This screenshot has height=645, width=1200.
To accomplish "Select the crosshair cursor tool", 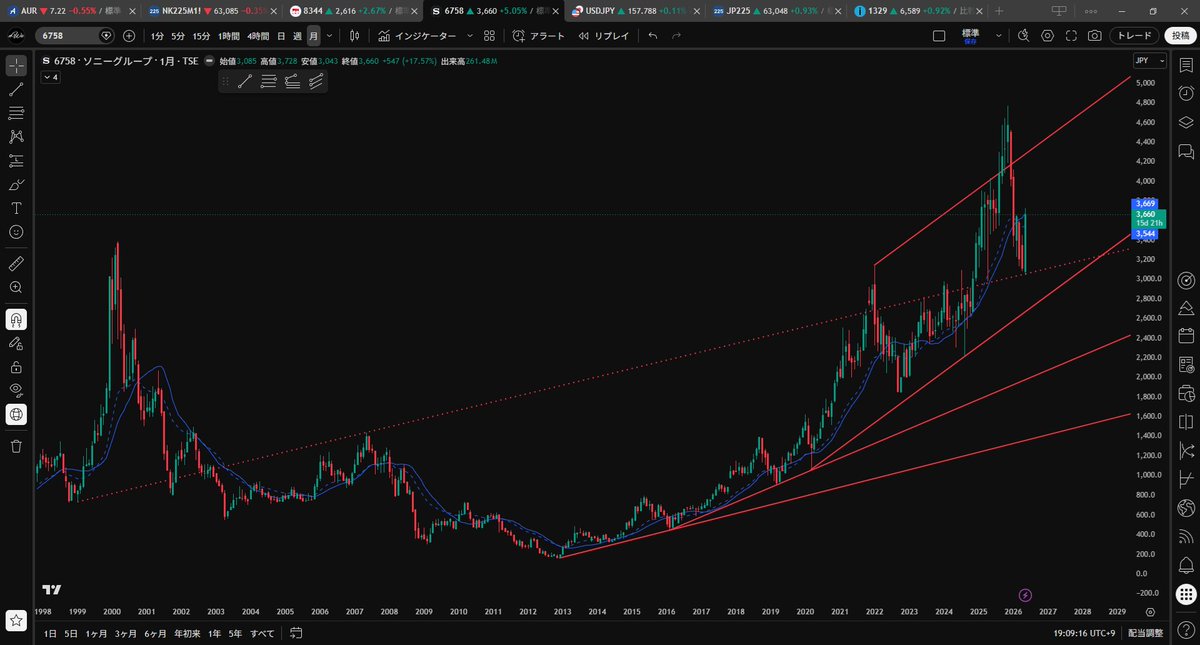I will (16, 65).
